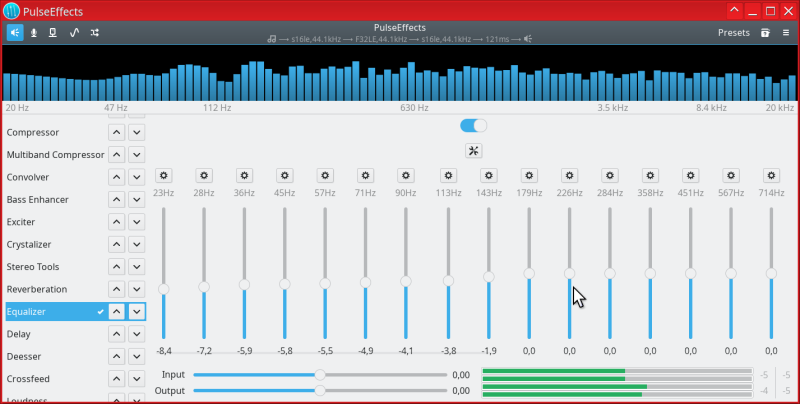Click the bypass icon beside Presets
Screen dimensions: 800x404
[x=765, y=33]
